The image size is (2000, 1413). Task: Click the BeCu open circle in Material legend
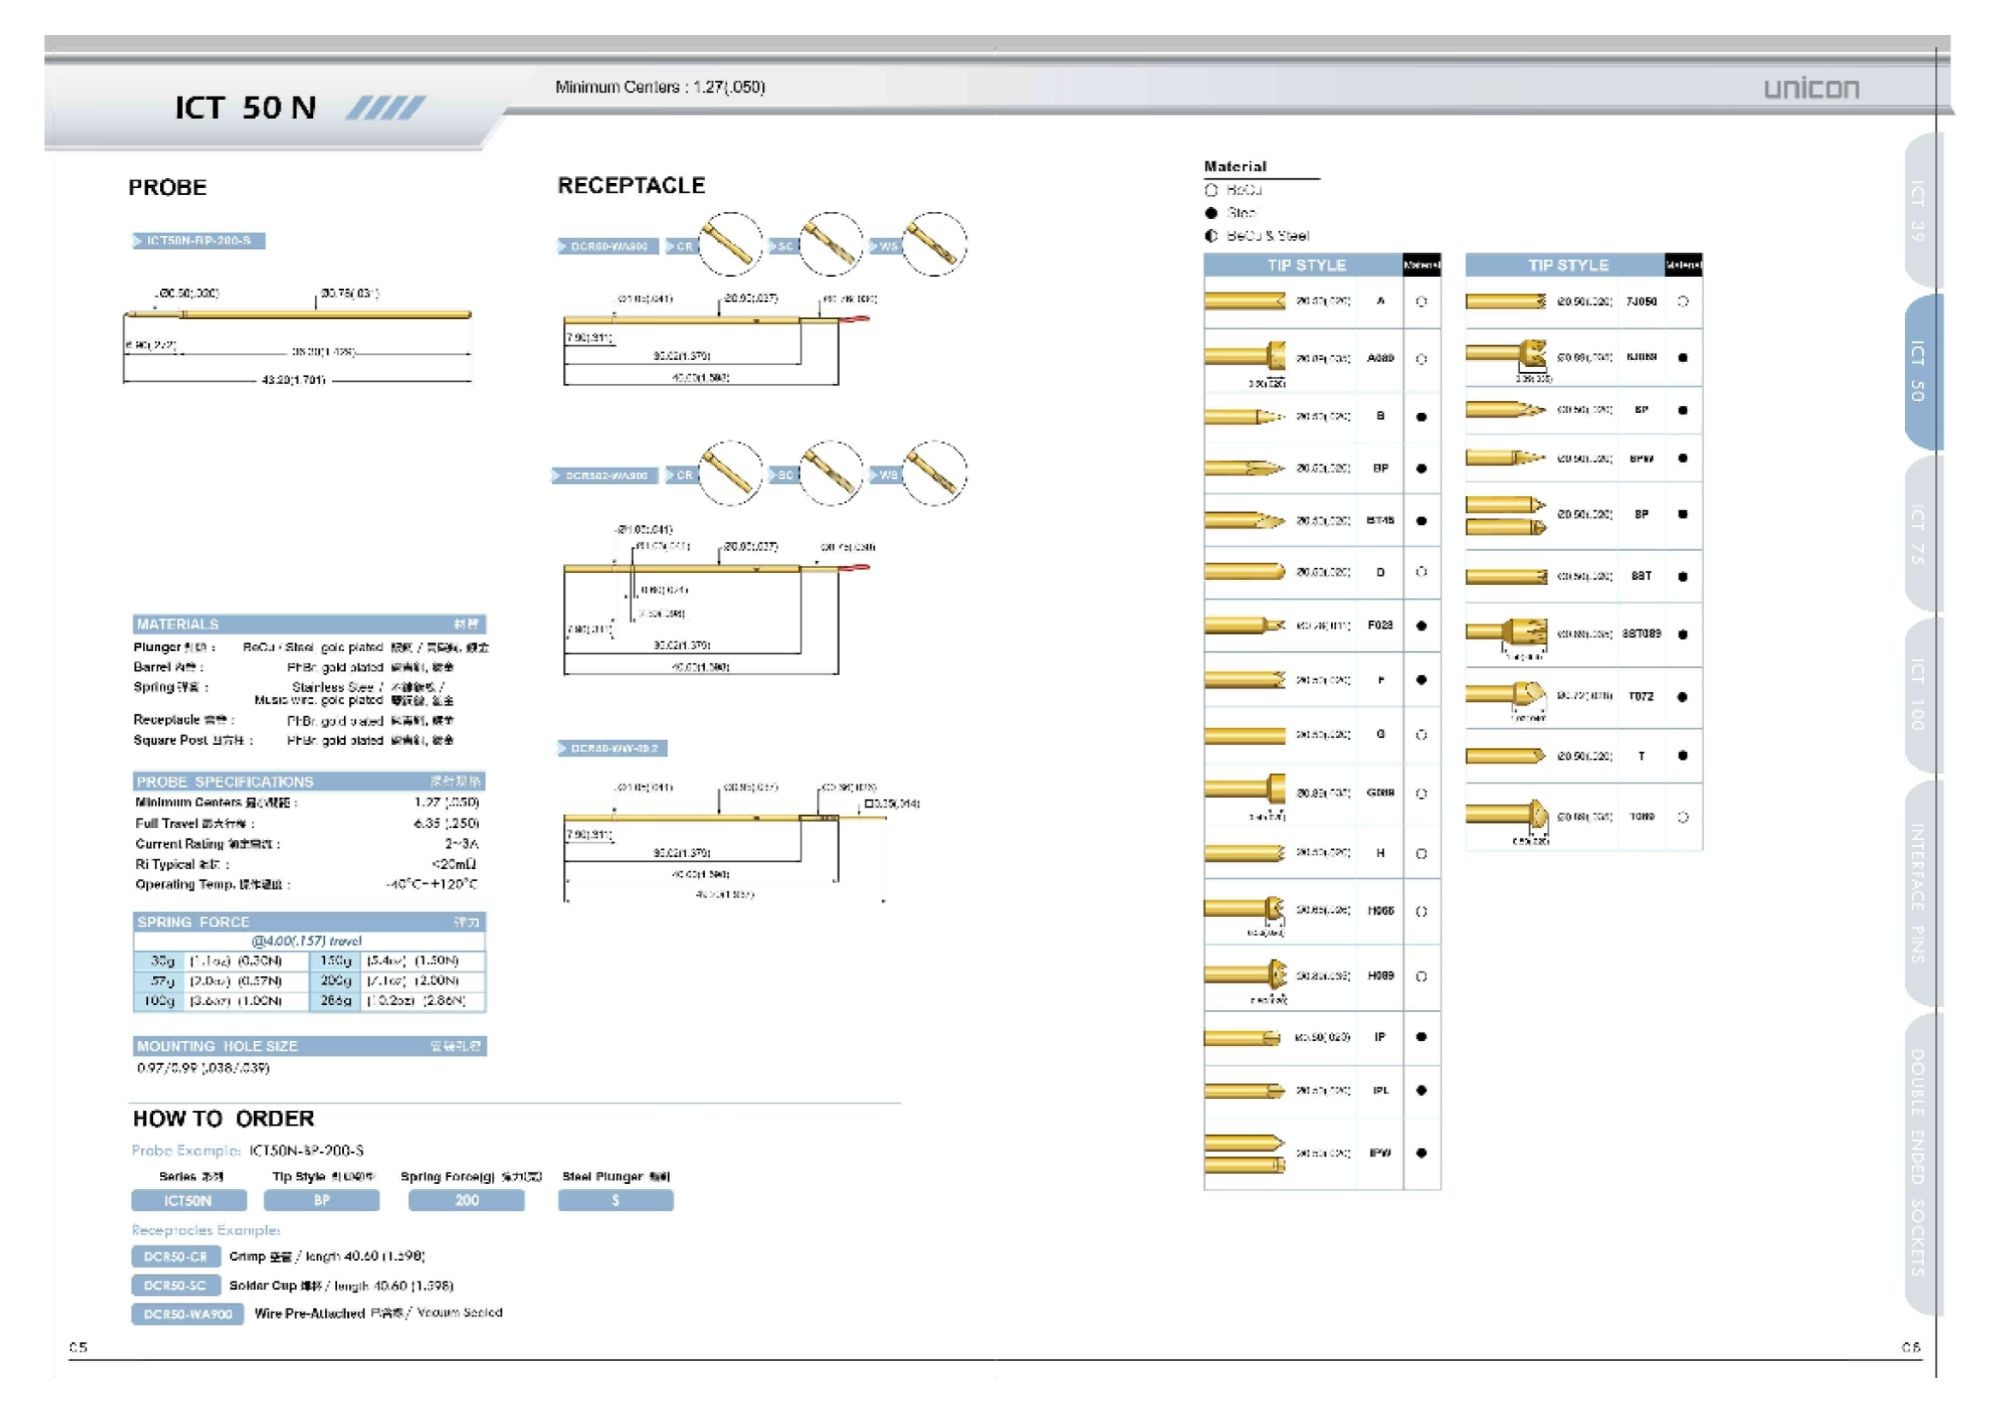pyautogui.click(x=1211, y=190)
